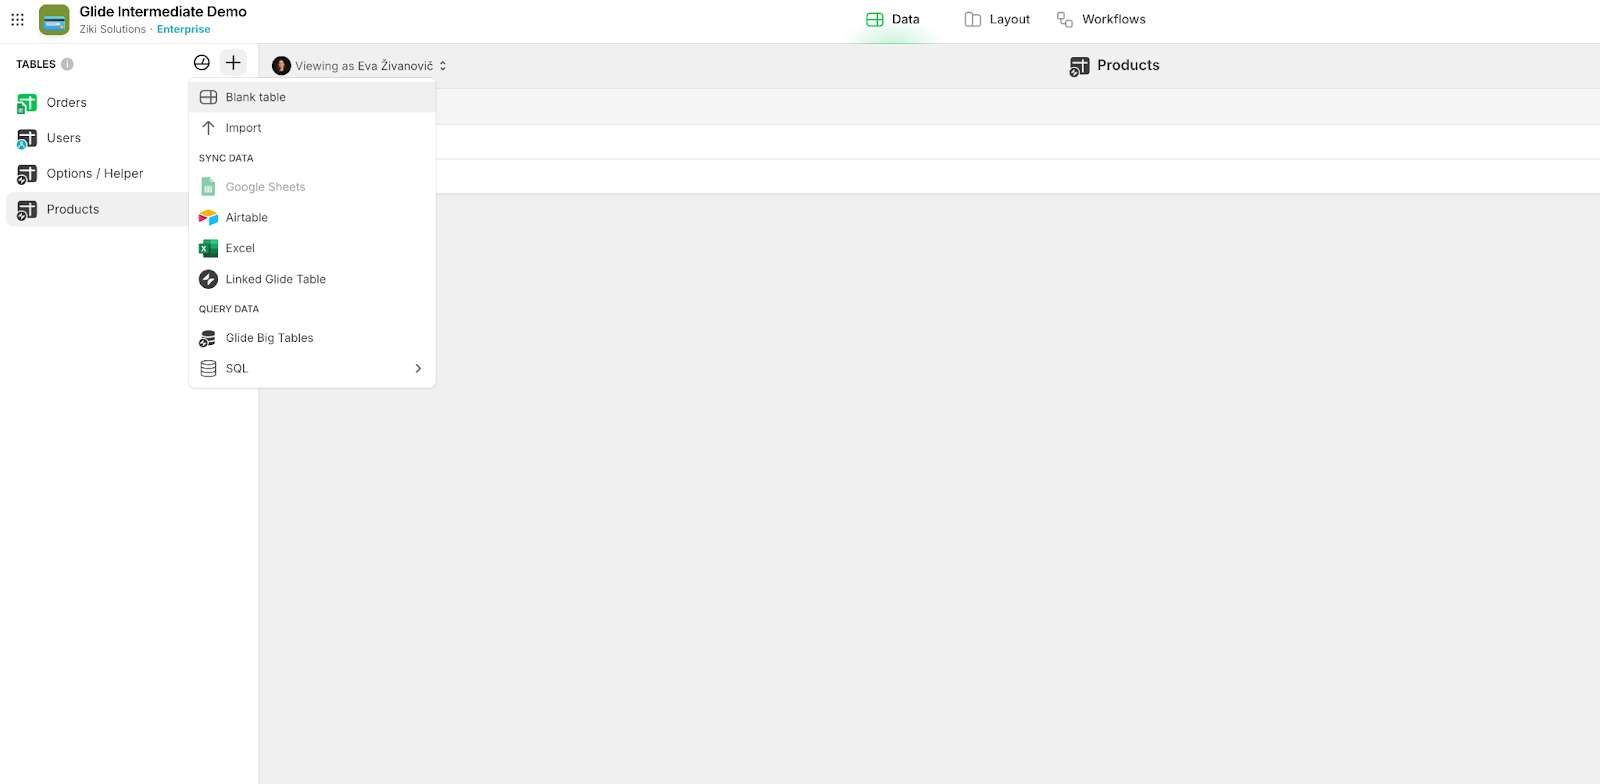The image size is (1600, 784).
Task: Switch to the Workflows tab
Action: [1101, 19]
